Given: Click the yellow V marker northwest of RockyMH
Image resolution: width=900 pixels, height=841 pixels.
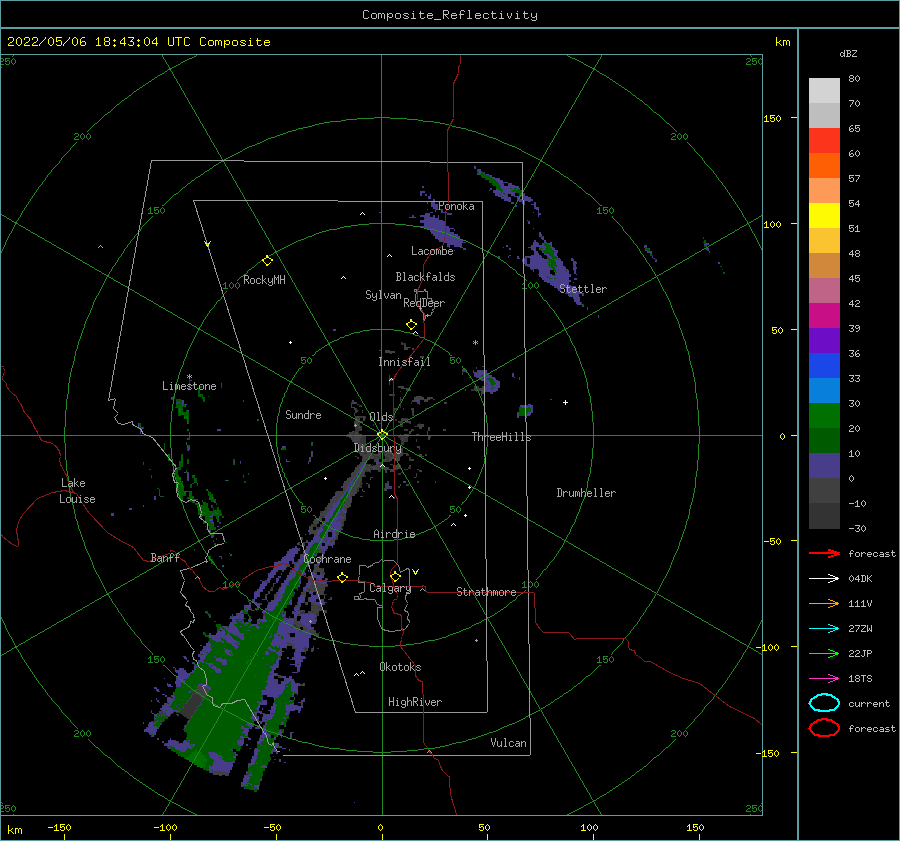Looking at the screenshot, I should click(208, 244).
